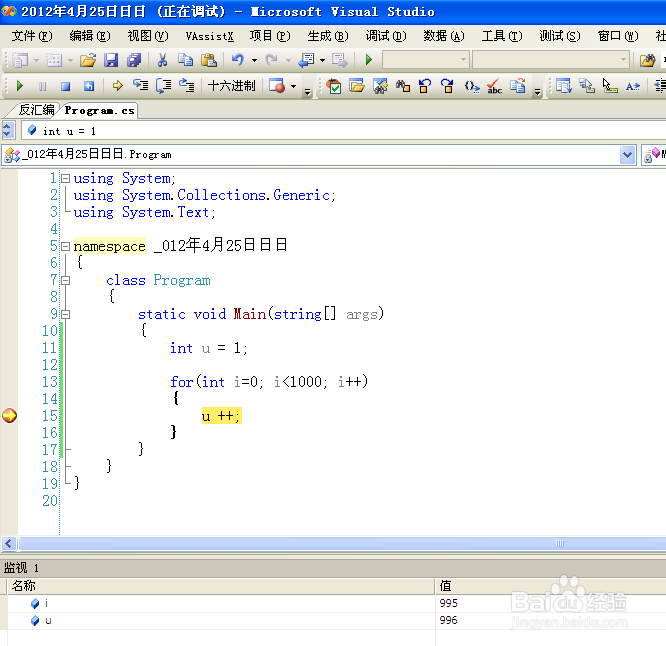Click the 值 column header
This screenshot has width=666, height=646.
(x=550, y=586)
